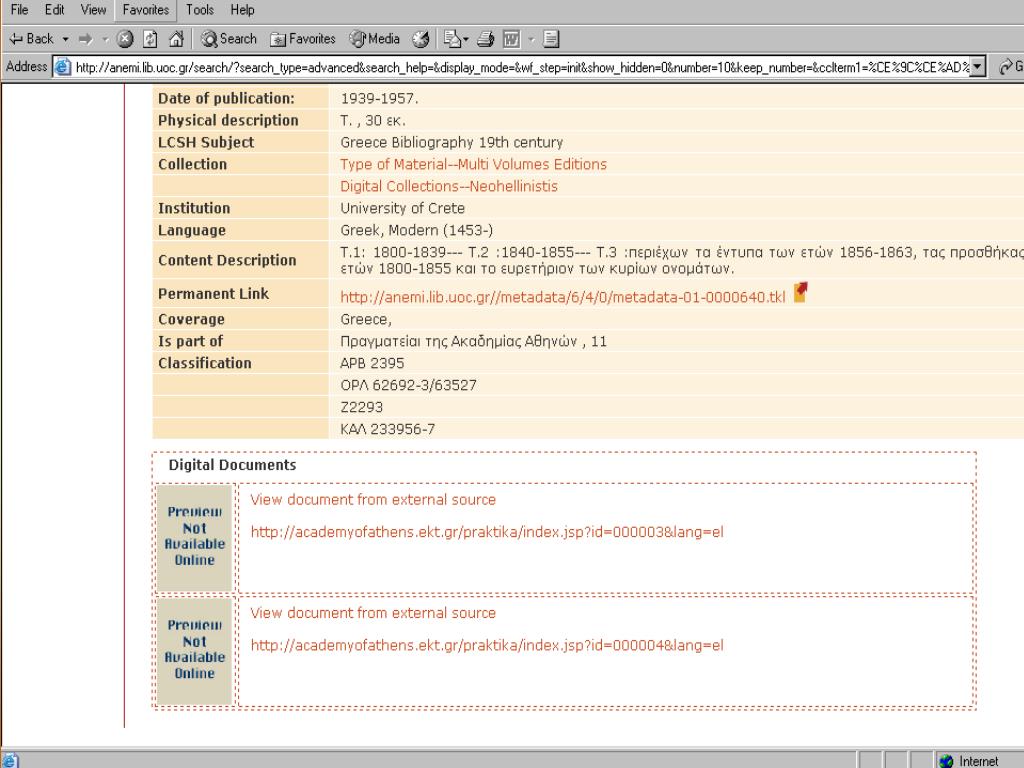Open the Forward history dropdown arrow

click(105, 39)
